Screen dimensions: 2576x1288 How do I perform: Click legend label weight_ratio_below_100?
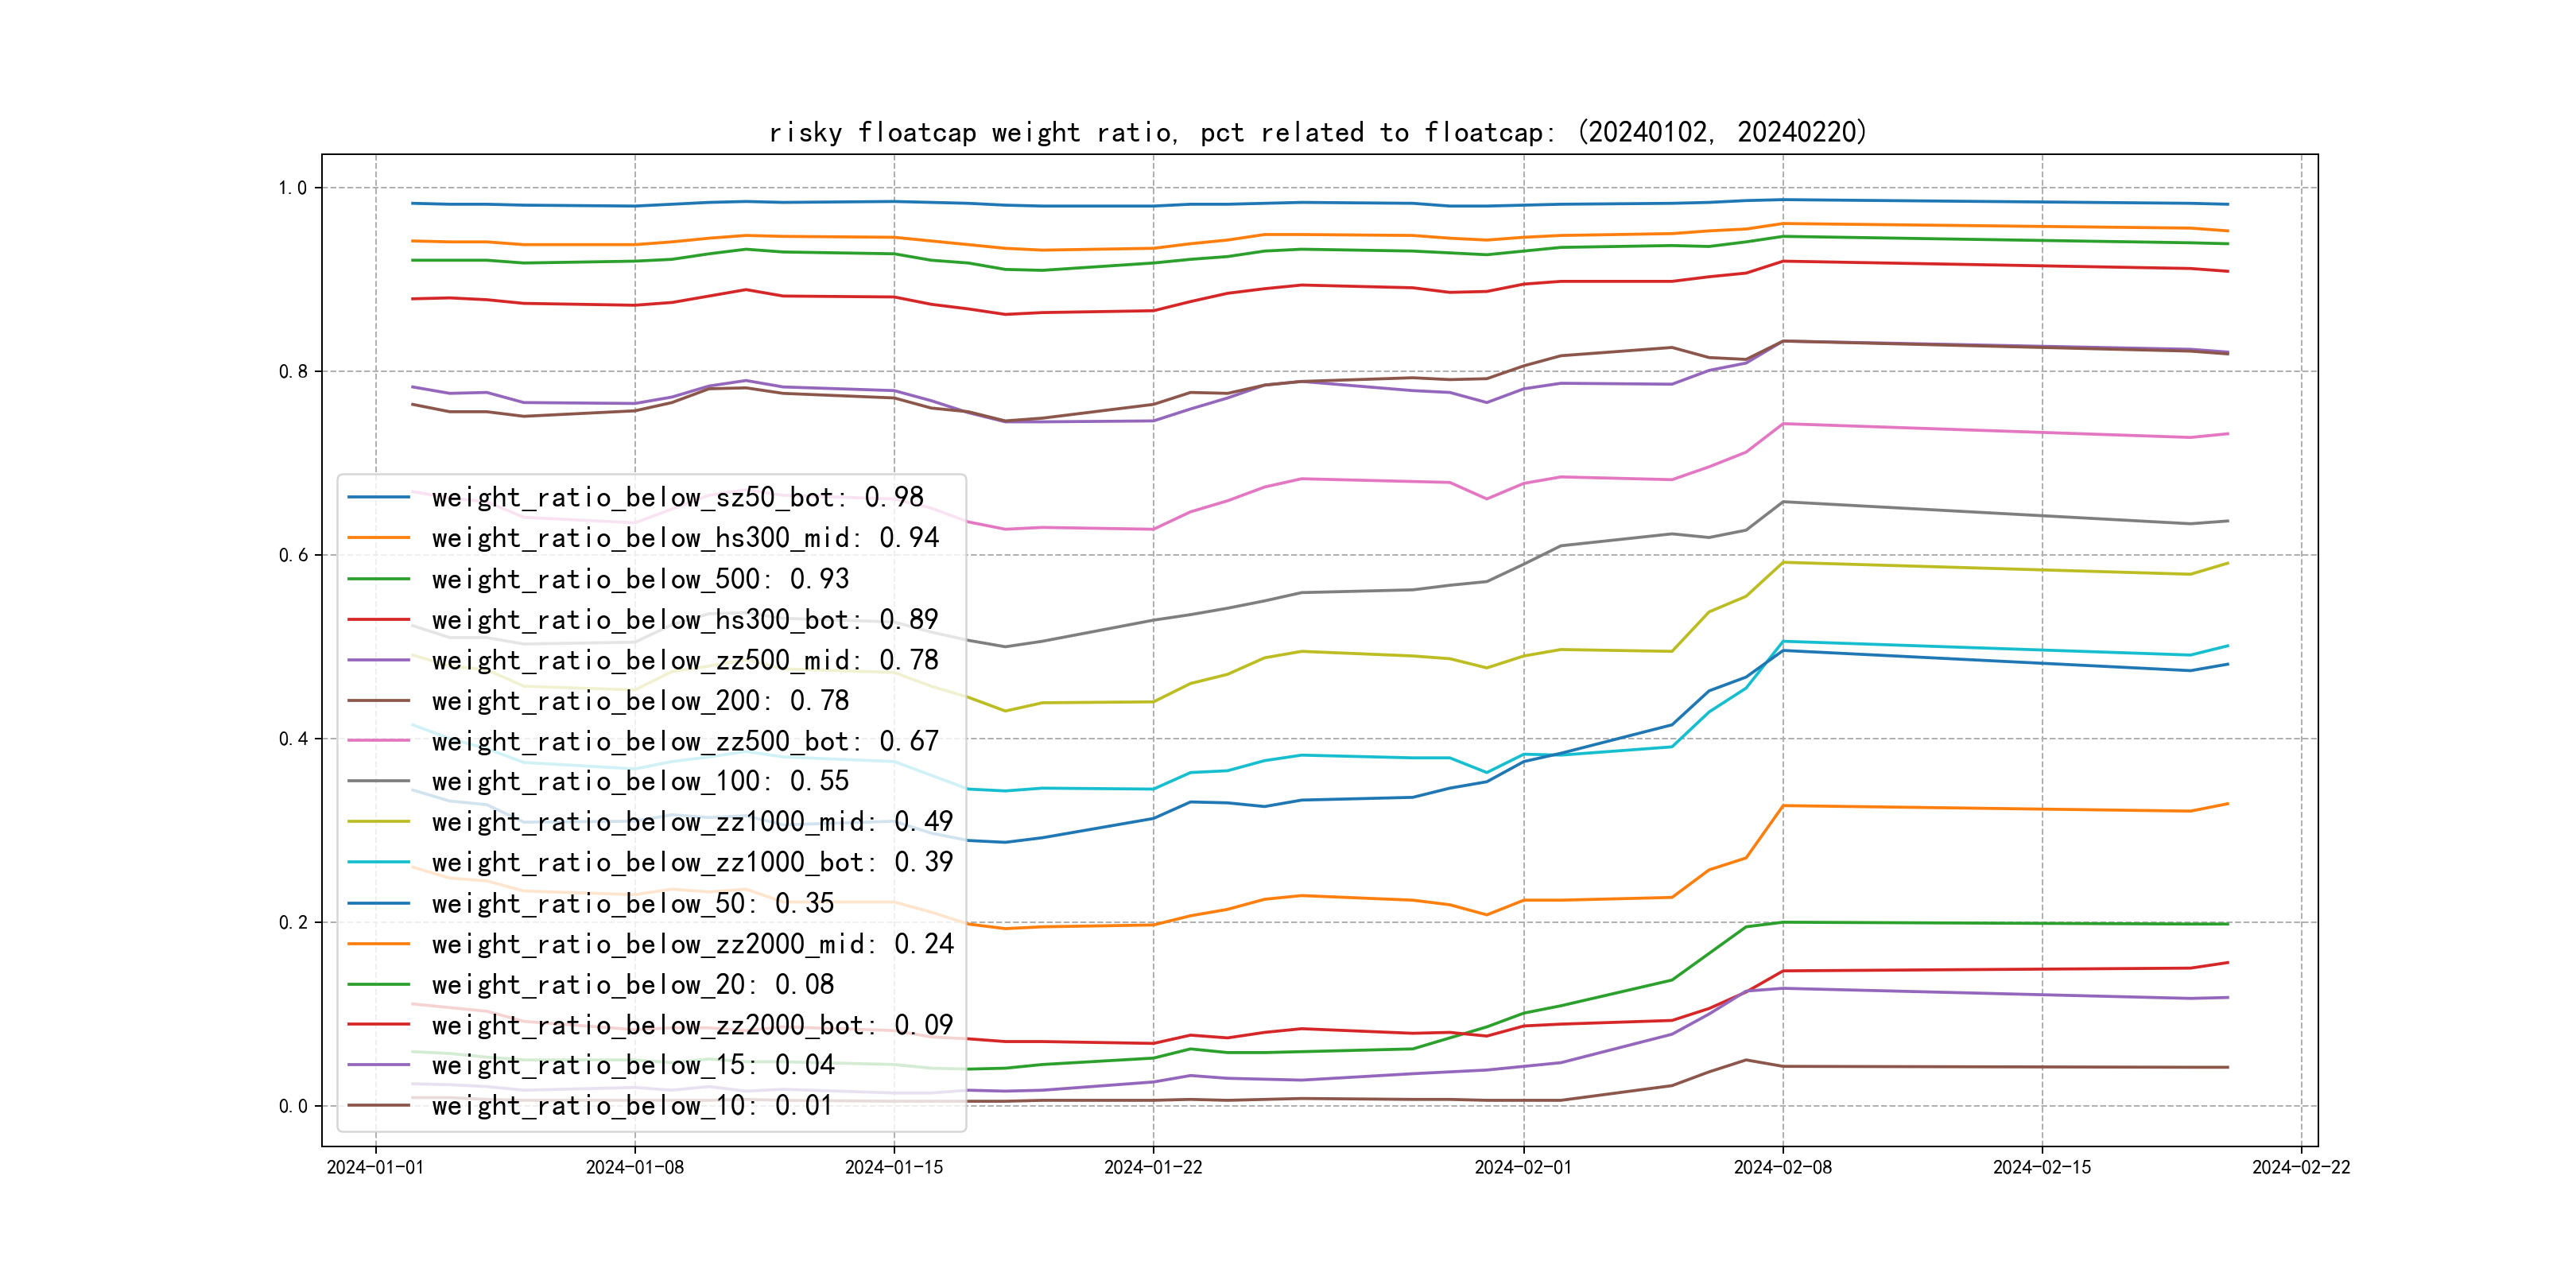coord(640,781)
